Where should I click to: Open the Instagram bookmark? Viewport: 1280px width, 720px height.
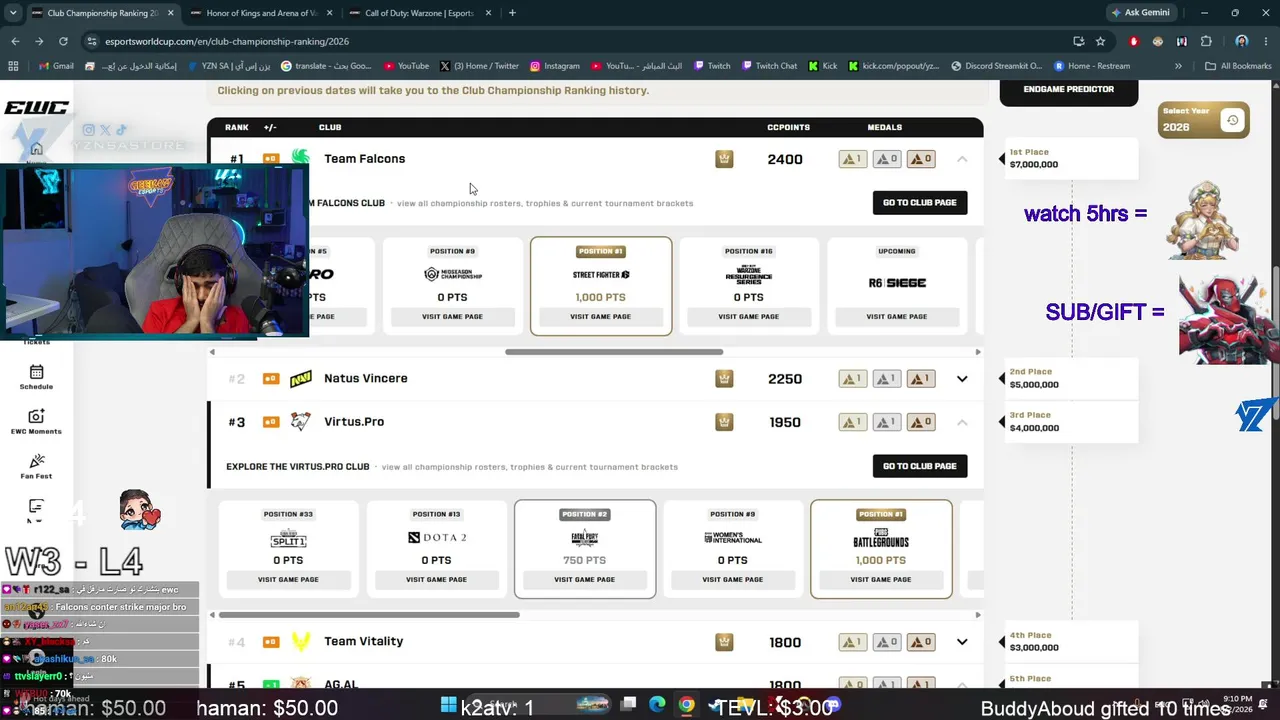pos(555,66)
